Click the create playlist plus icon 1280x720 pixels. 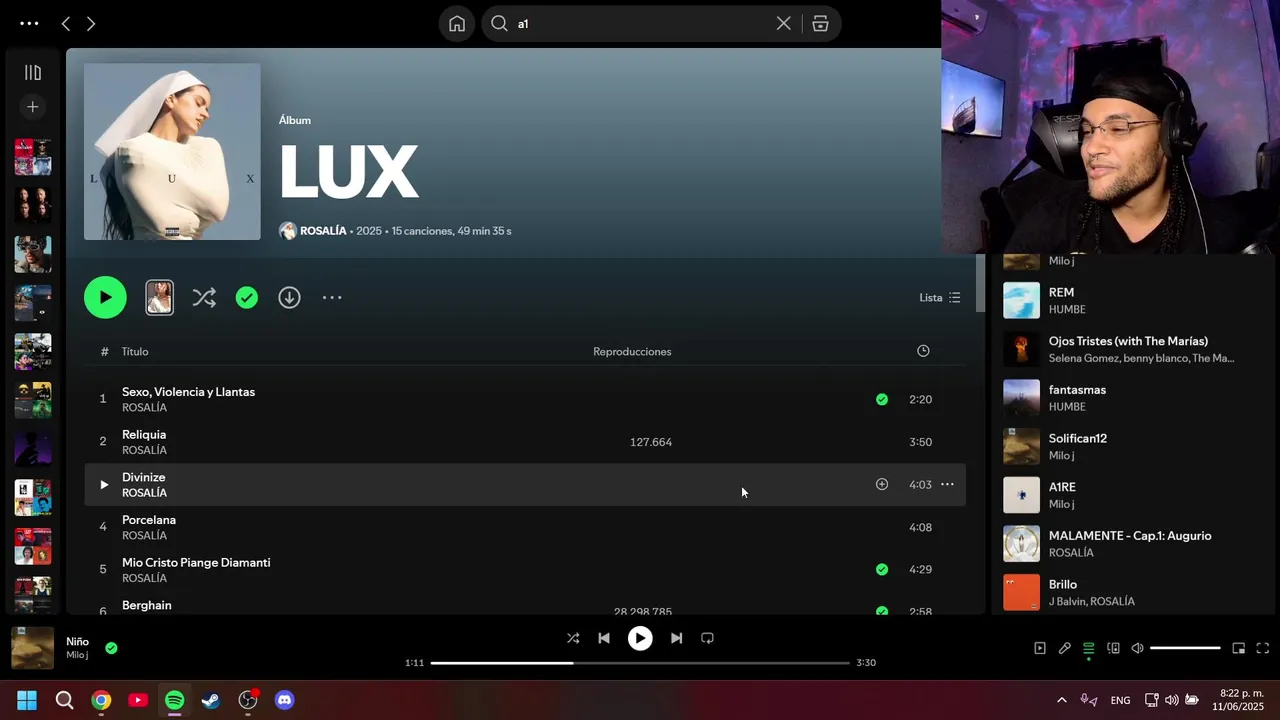[33, 107]
